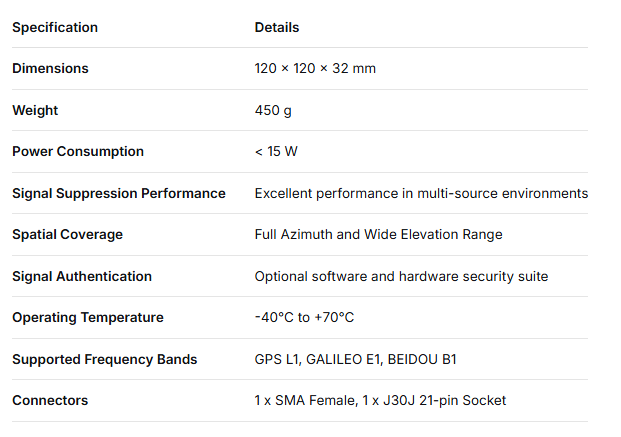Select the Weight row label
Image resolution: width=621 pixels, height=437 pixels.
(35, 110)
